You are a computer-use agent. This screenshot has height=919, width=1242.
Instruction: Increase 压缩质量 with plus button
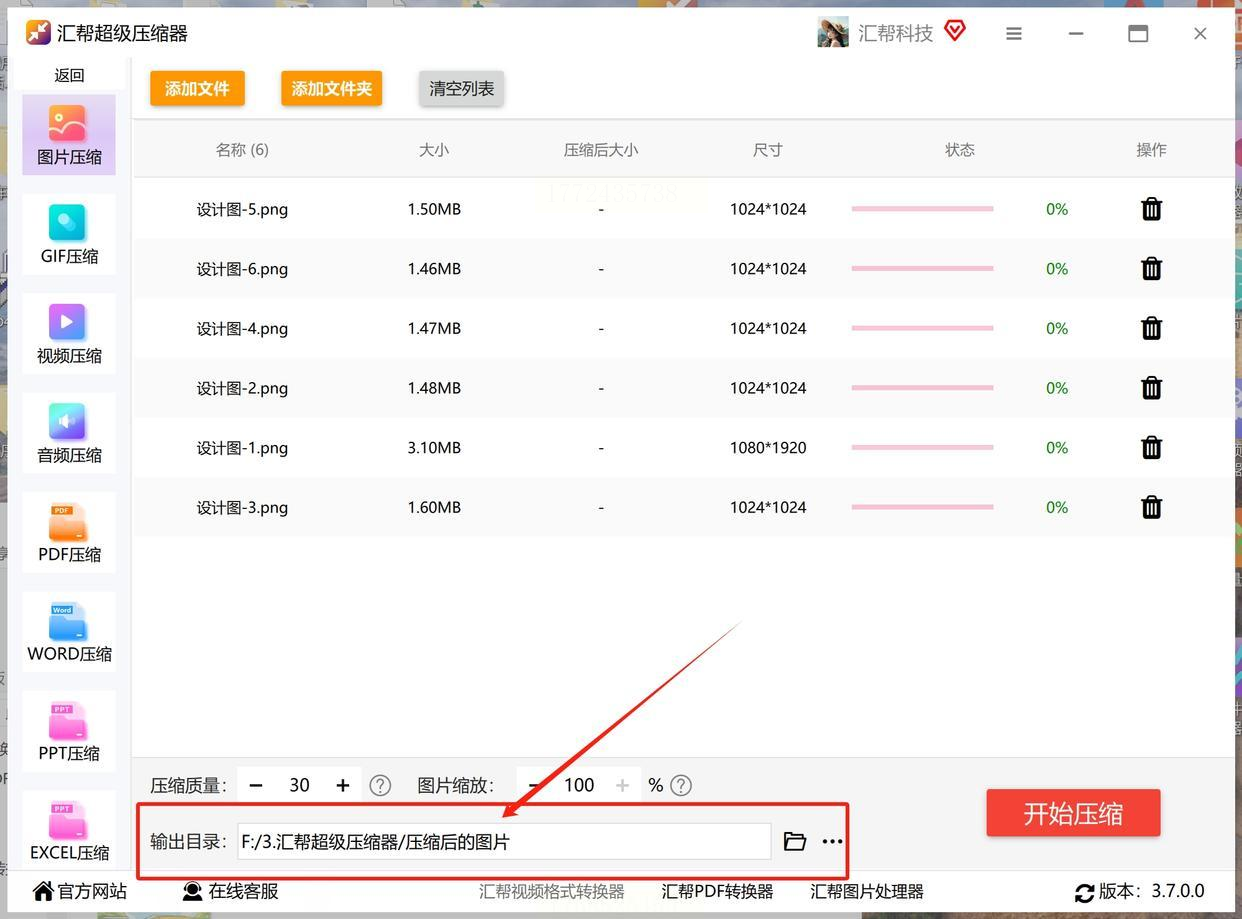(343, 786)
